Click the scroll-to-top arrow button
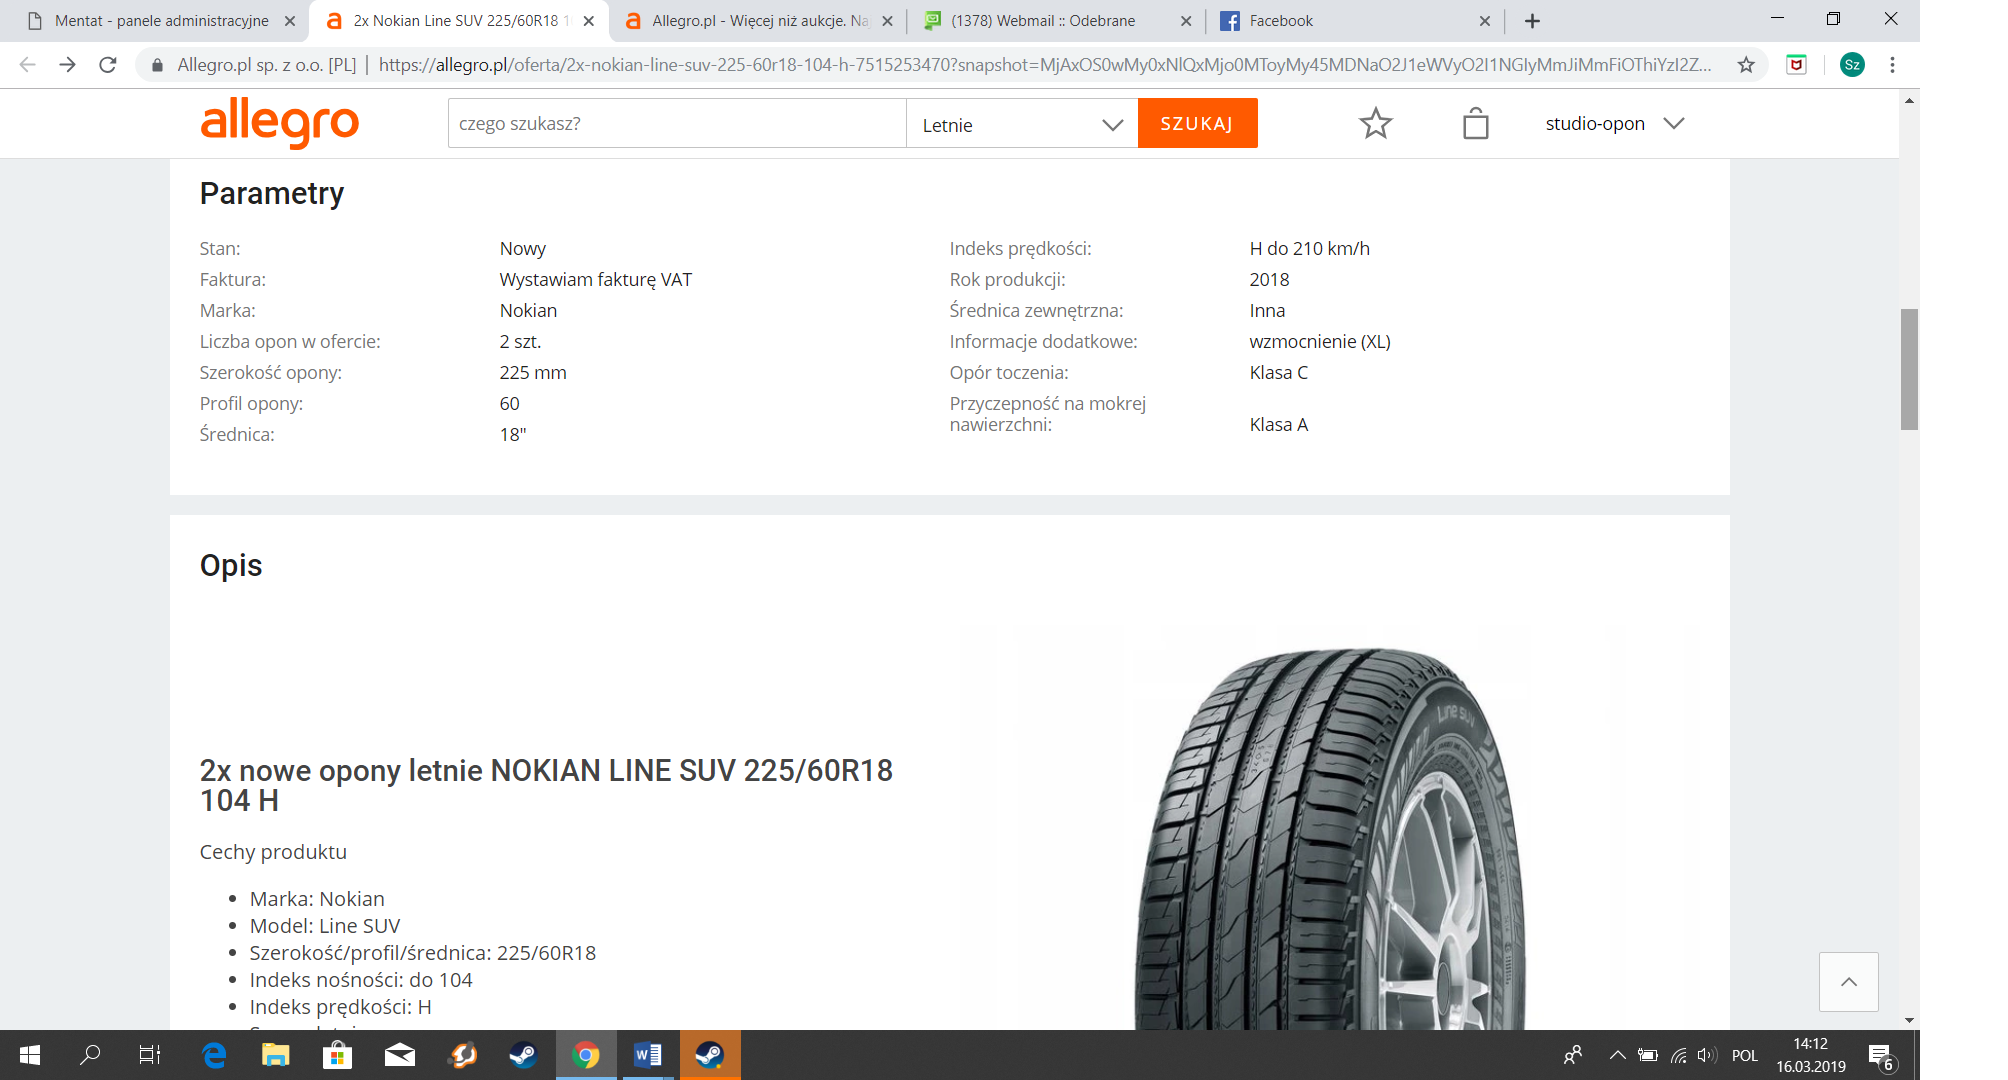Viewport: 2008px width, 1080px height. point(1848,982)
